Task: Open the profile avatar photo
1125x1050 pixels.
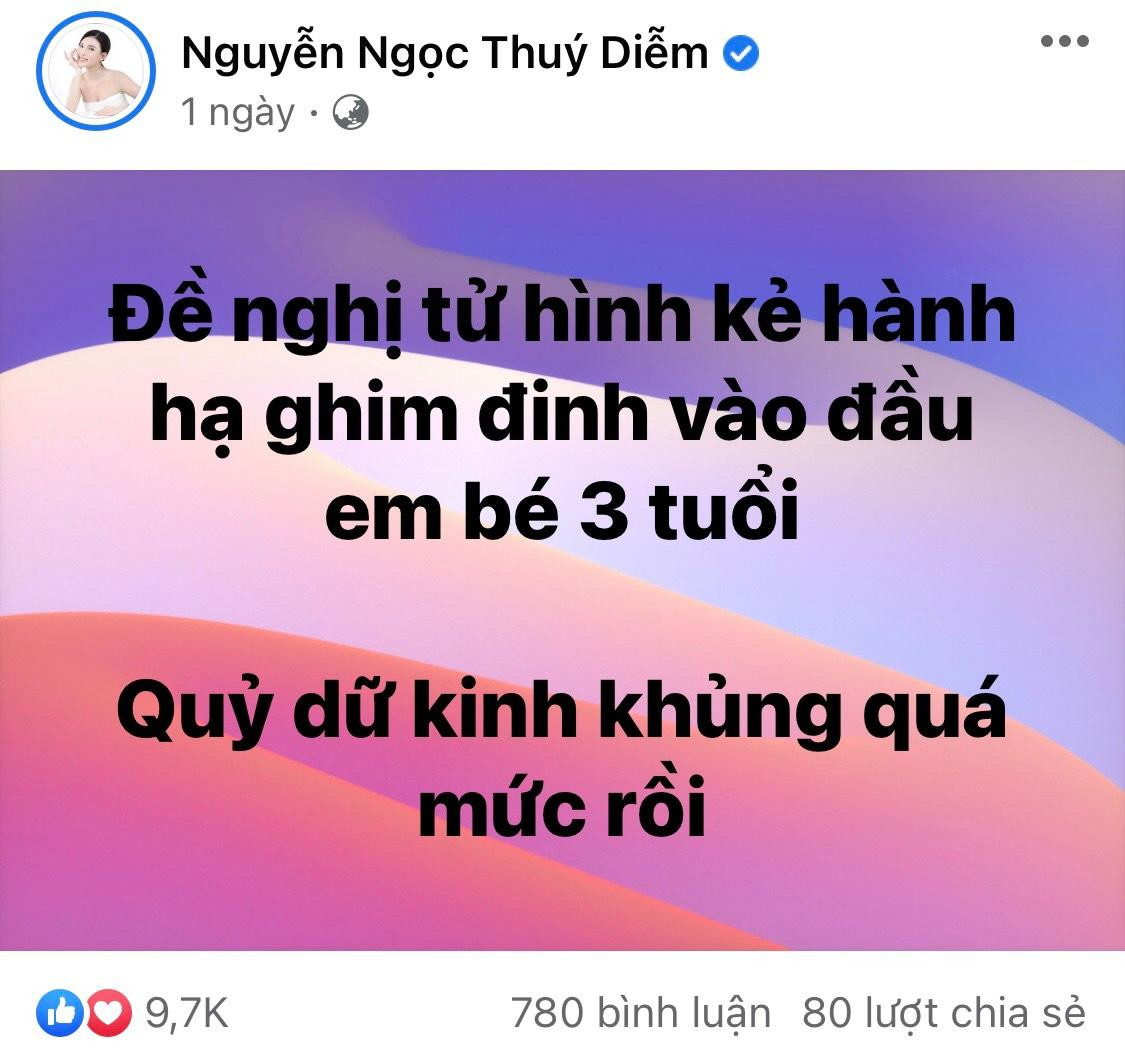Action: 96,71
